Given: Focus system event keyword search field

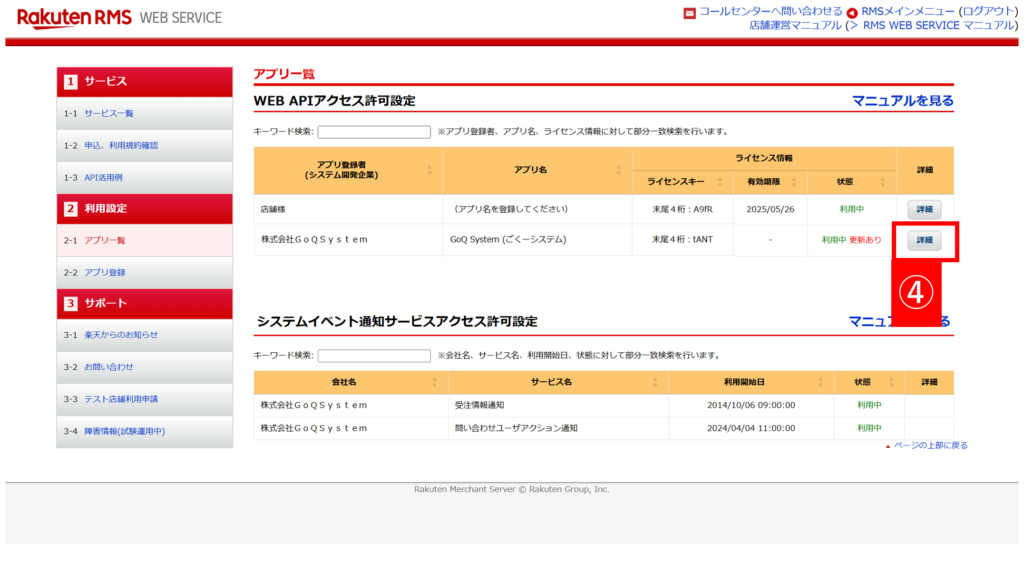Looking at the screenshot, I should (x=374, y=356).
